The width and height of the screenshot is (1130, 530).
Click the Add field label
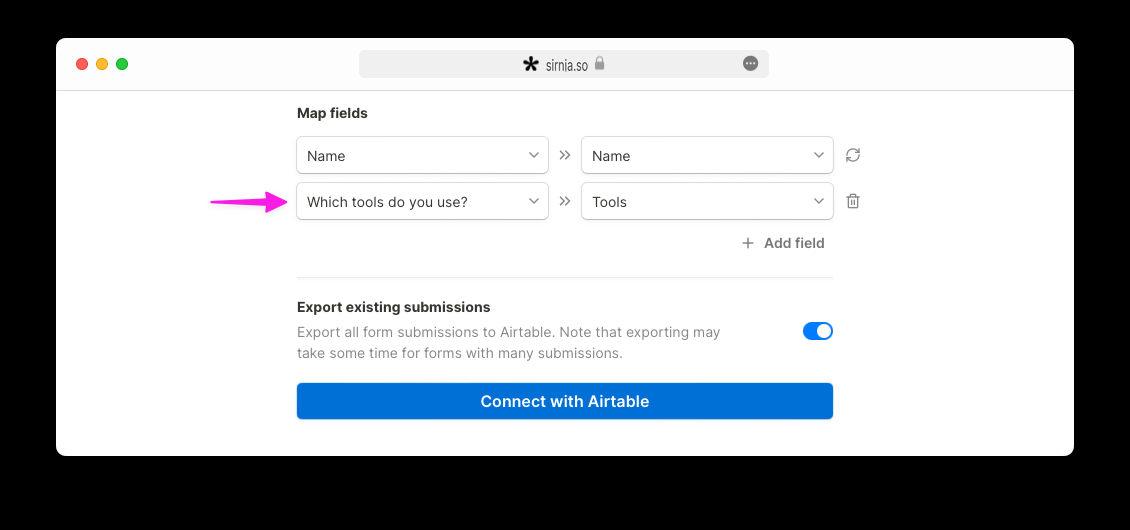(x=794, y=243)
